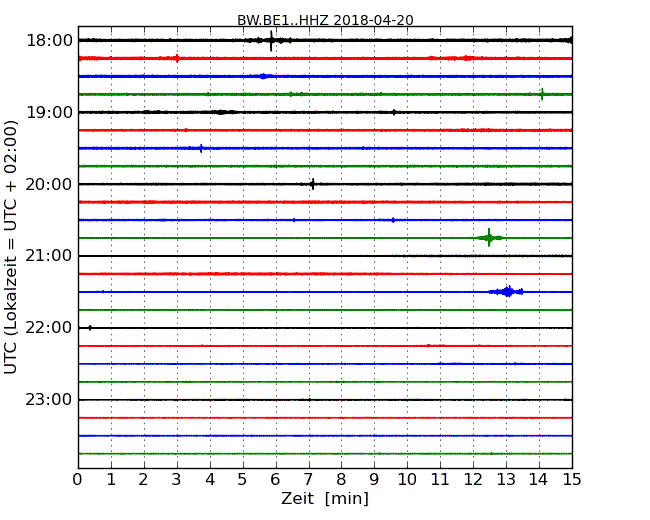This screenshot has width=650, height=520.
Task: Click the 20:00 time label
Action: pyautogui.click(x=49, y=184)
